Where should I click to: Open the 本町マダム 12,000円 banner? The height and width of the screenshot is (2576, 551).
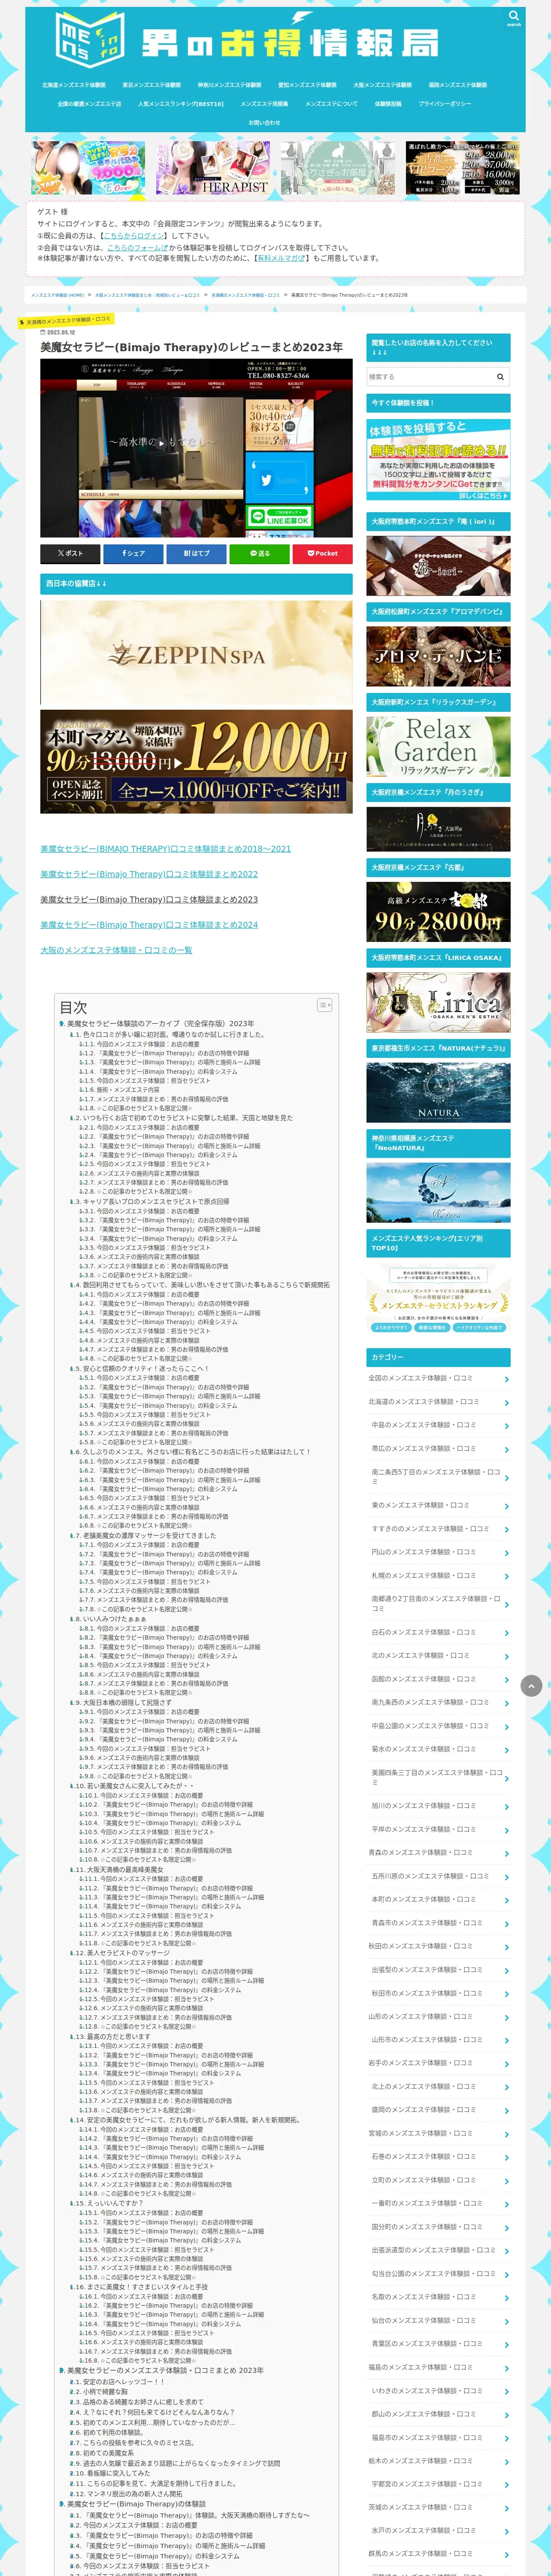point(196,761)
